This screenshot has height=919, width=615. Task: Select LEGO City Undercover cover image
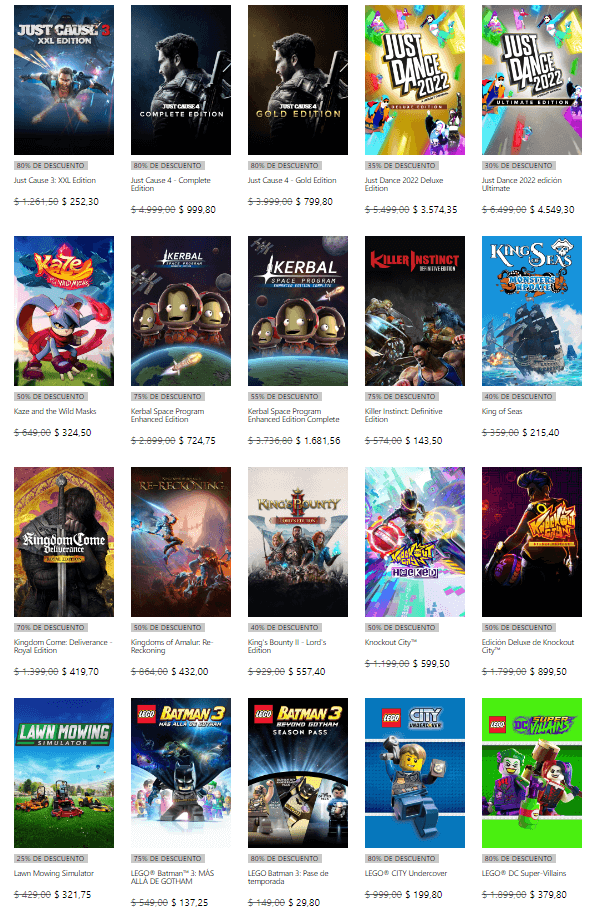click(414, 772)
